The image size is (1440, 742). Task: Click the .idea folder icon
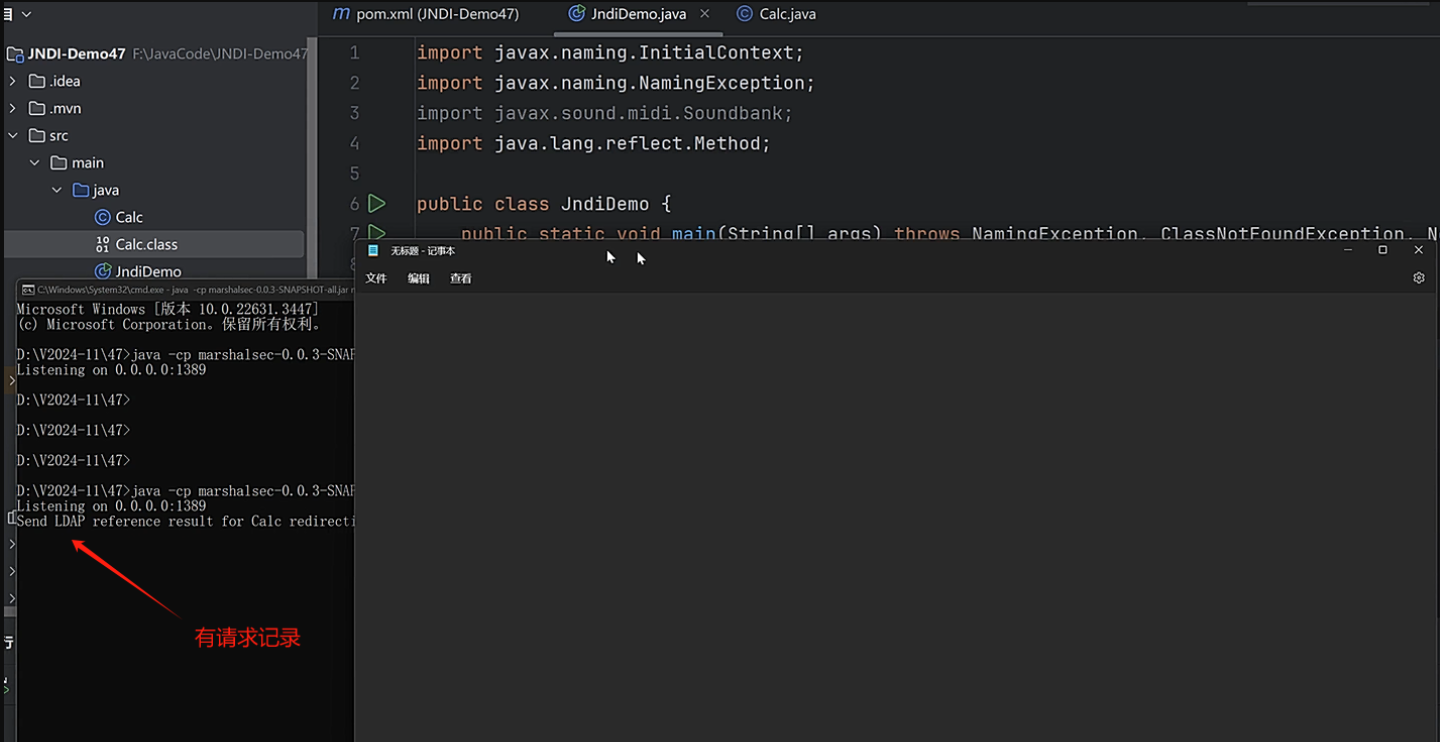coord(37,81)
